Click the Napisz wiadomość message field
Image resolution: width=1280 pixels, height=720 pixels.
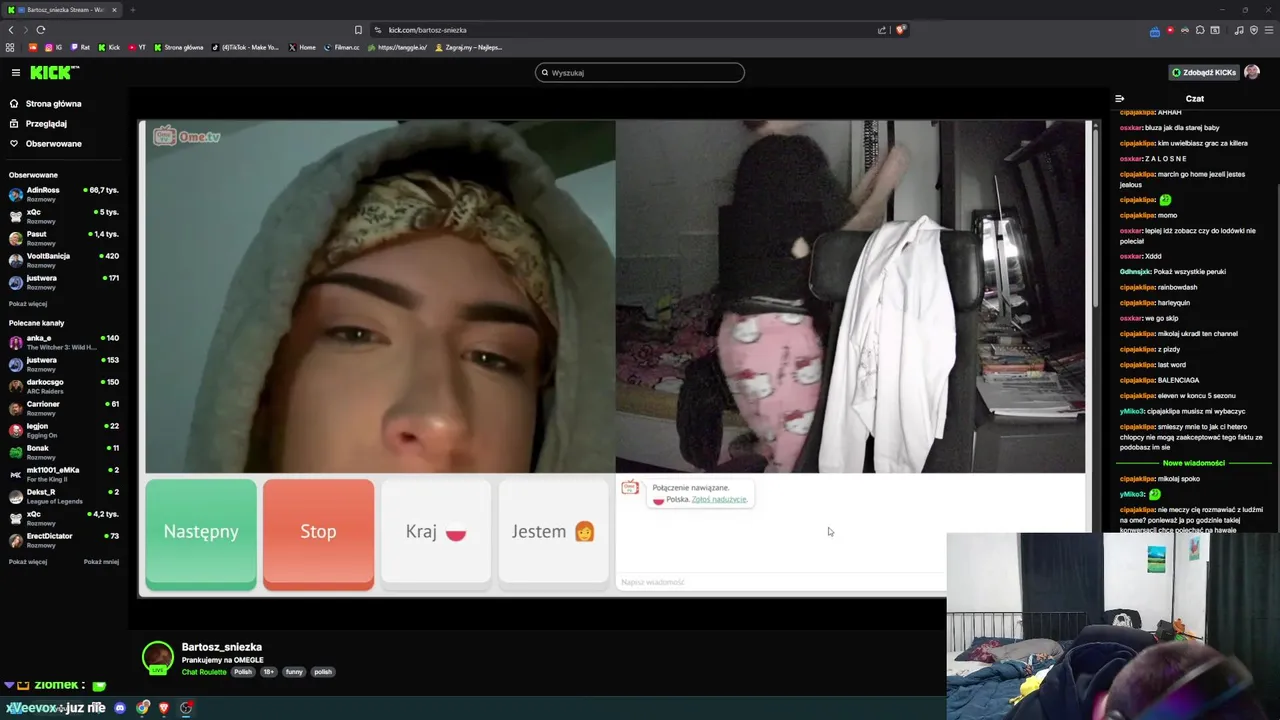tap(780, 582)
